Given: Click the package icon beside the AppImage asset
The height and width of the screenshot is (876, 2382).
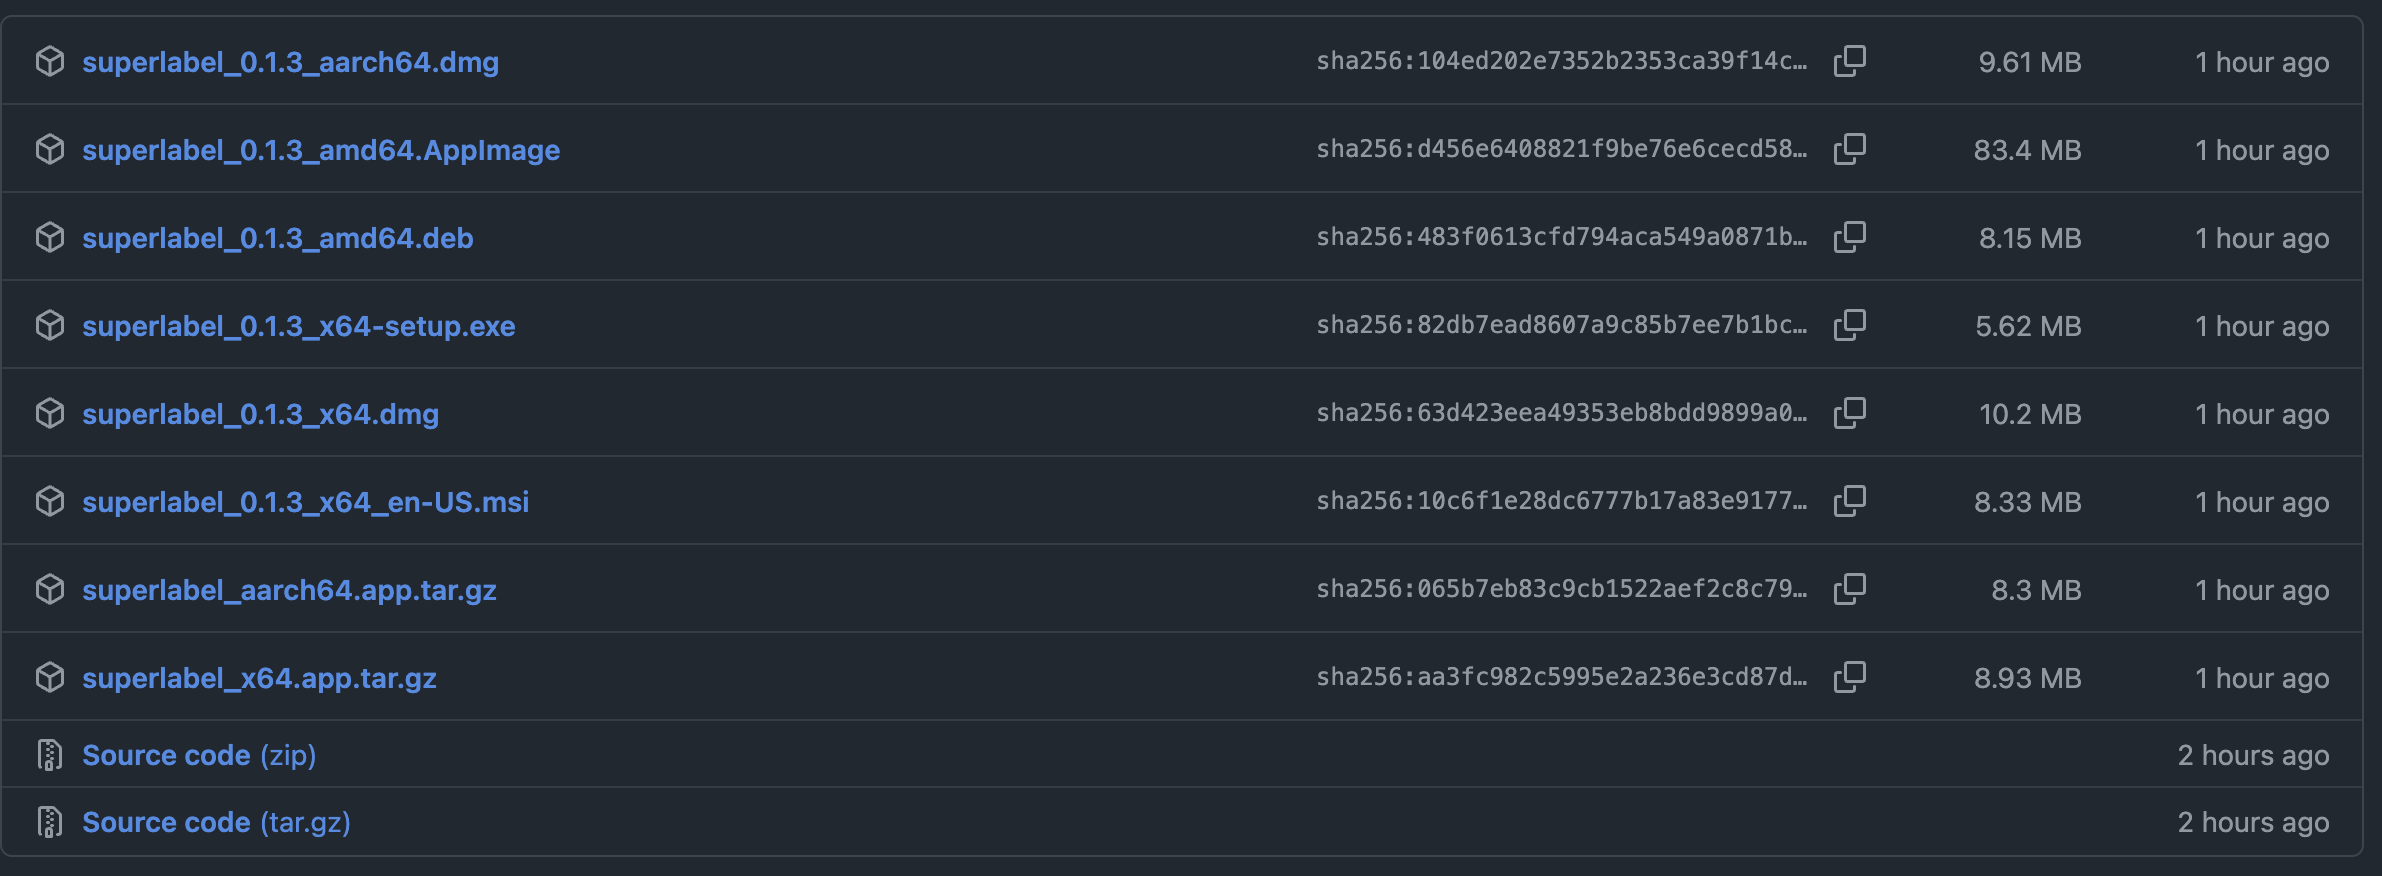Looking at the screenshot, I should [50, 149].
